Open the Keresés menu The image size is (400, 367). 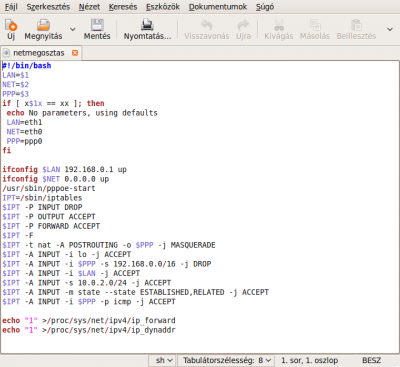click(x=123, y=7)
